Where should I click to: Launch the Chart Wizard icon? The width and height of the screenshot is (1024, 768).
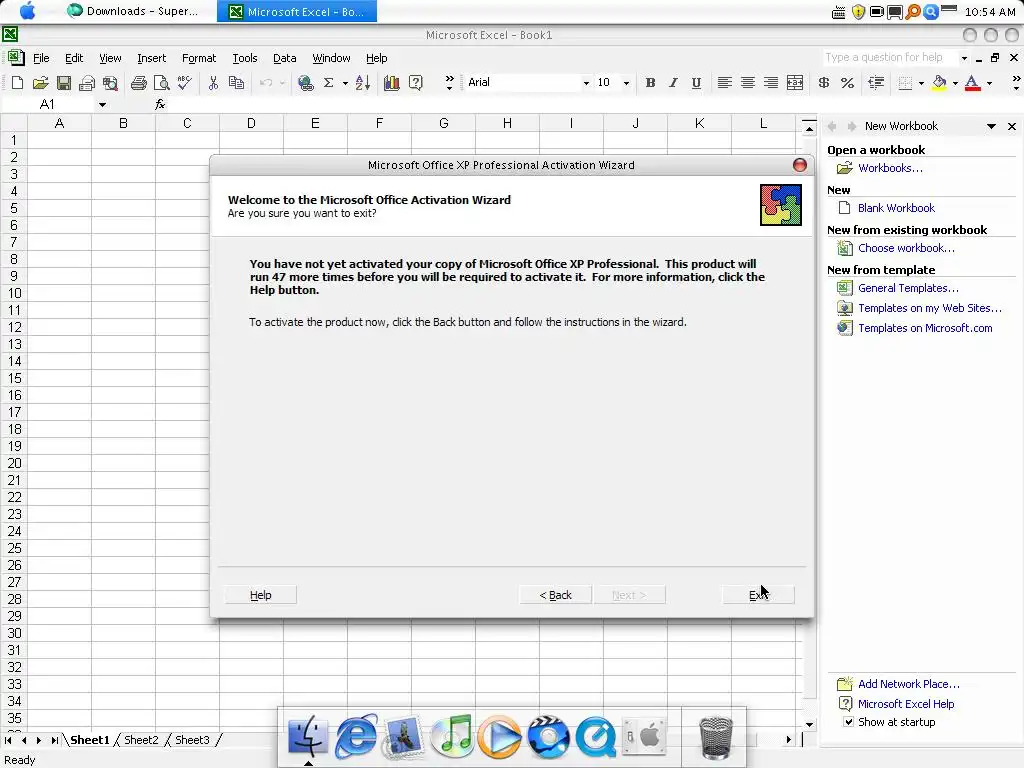[x=392, y=83]
